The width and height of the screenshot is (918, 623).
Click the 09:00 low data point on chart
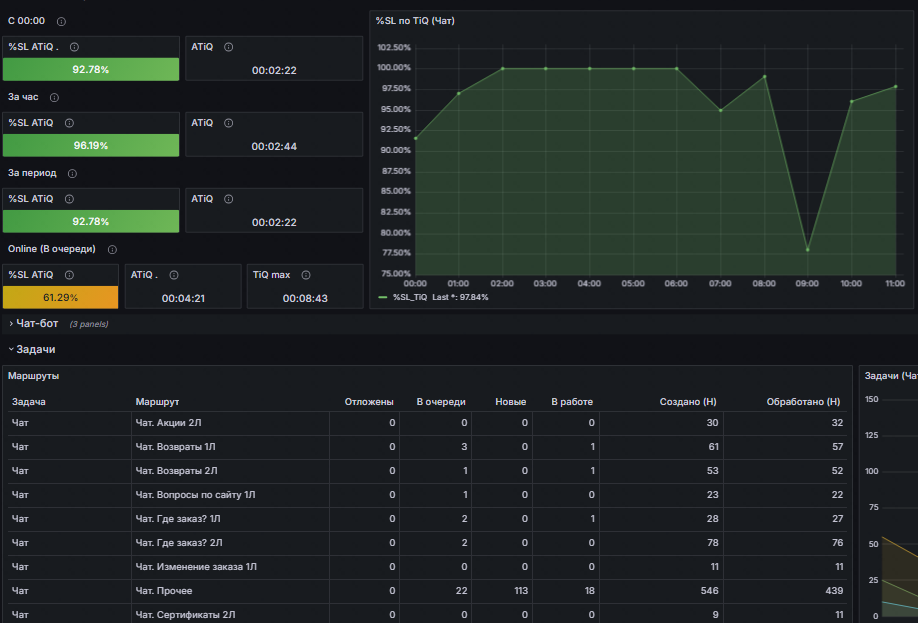tap(807, 250)
